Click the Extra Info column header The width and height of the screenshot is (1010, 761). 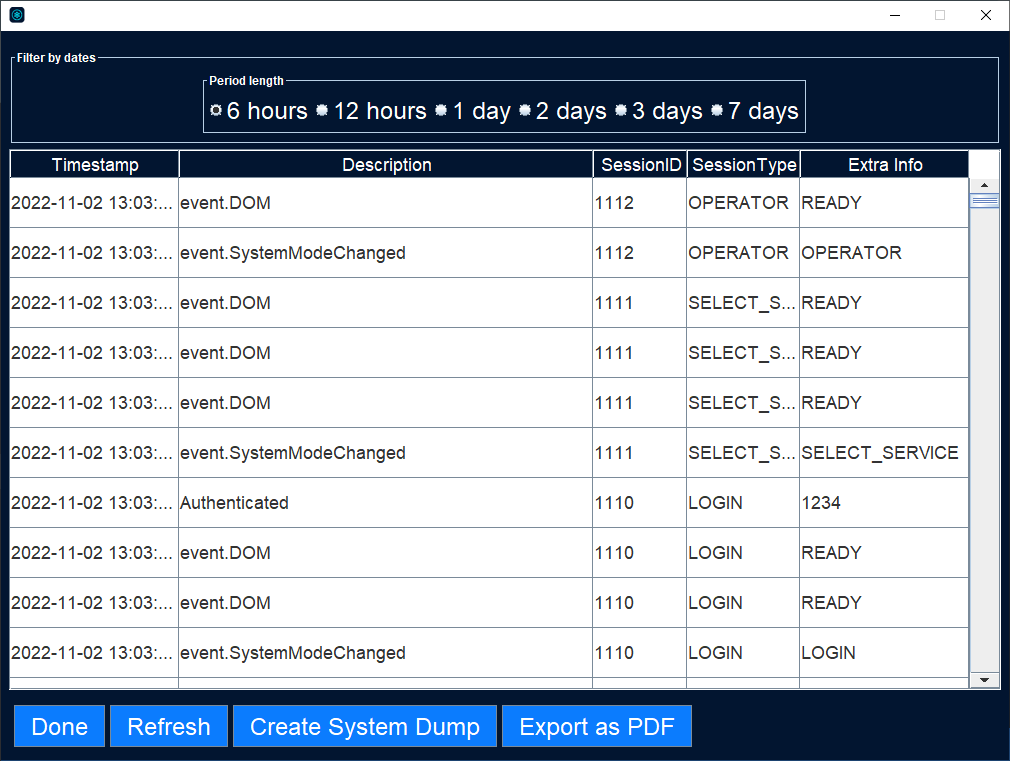pos(885,165)
